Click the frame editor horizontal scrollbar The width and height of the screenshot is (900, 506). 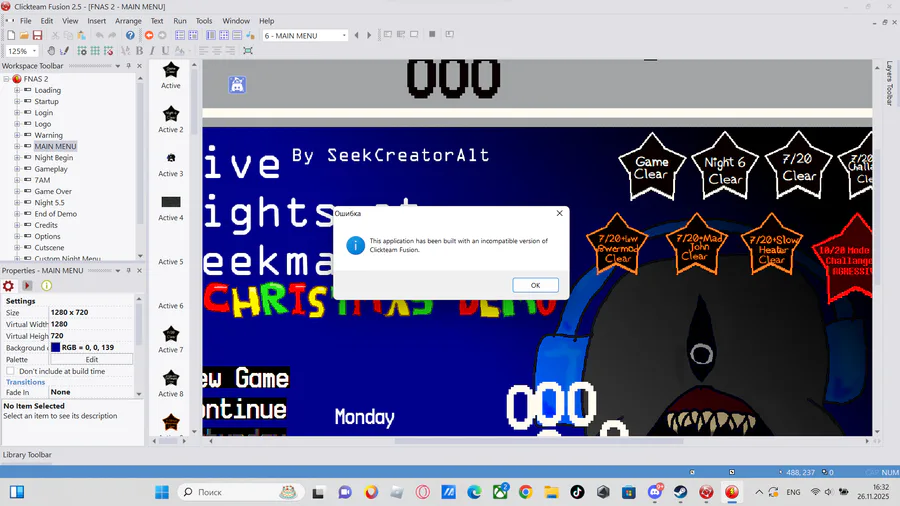(538, 441)
